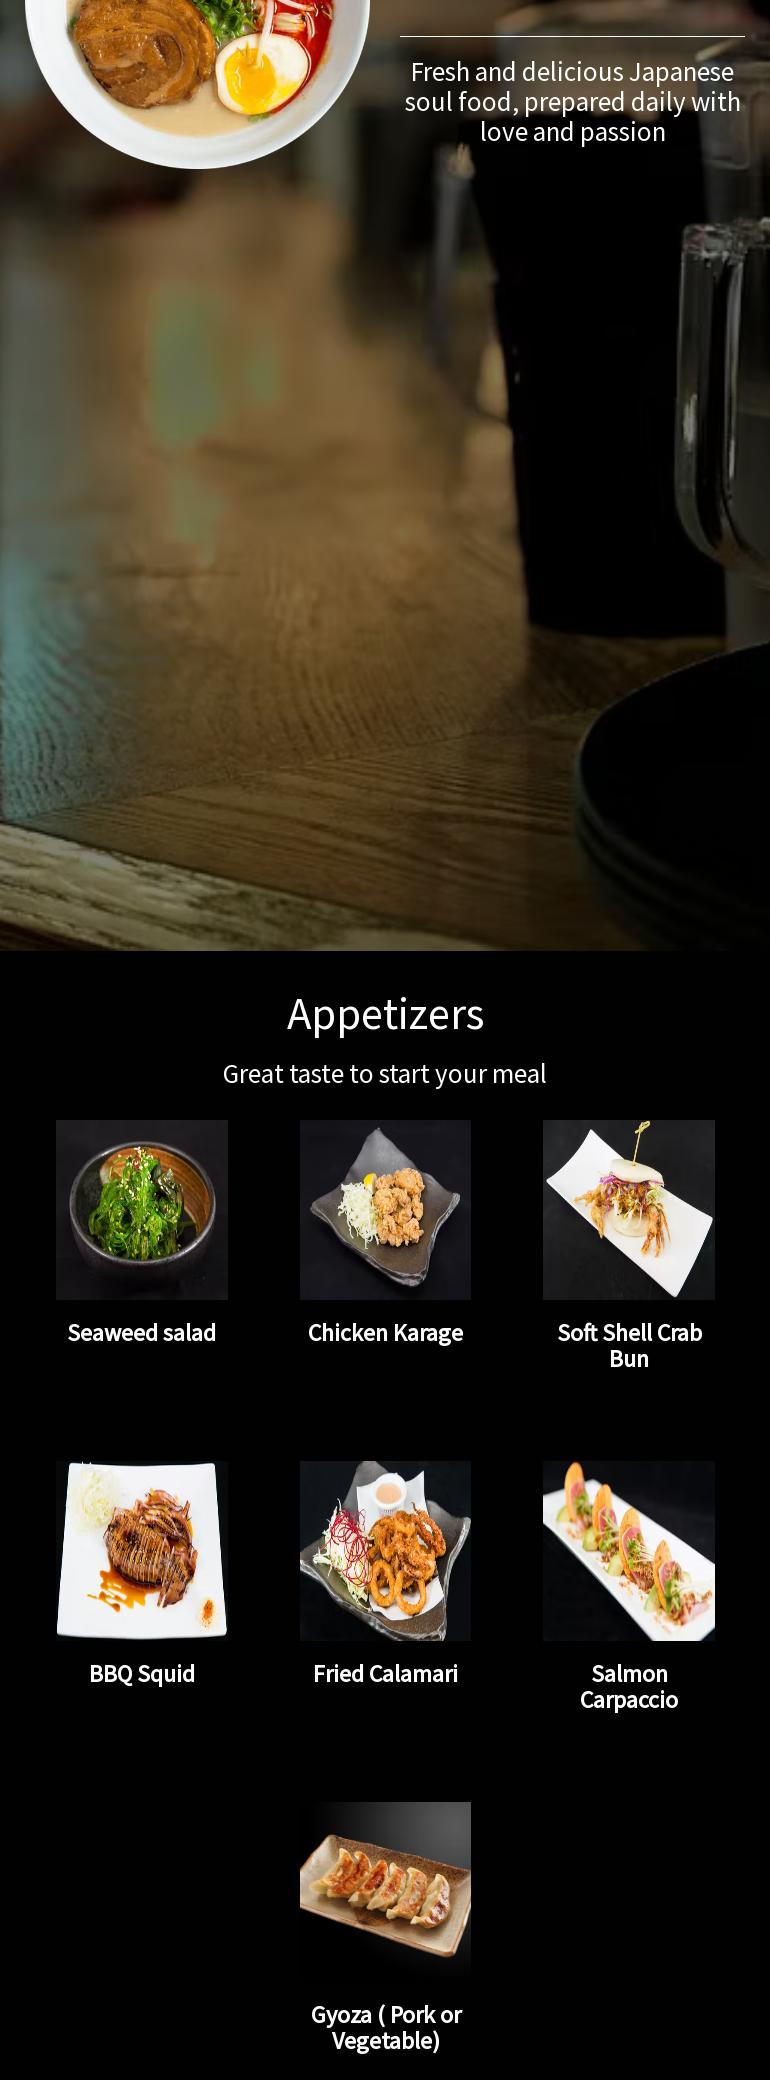Click the Salmon Carpaccio title
Viewport: 770px width, 2080px height.
tap(629, 1687)
